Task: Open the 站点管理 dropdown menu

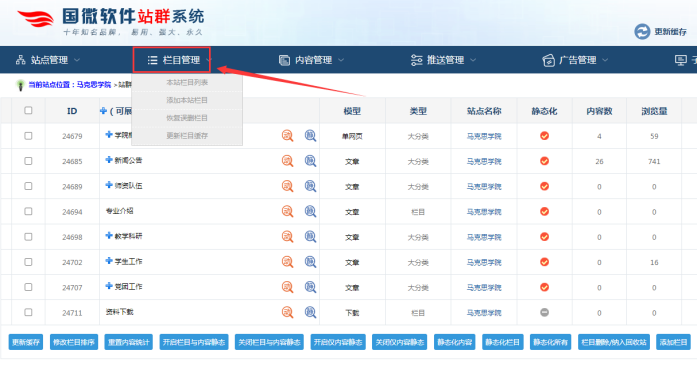Action: click(48, 60)
